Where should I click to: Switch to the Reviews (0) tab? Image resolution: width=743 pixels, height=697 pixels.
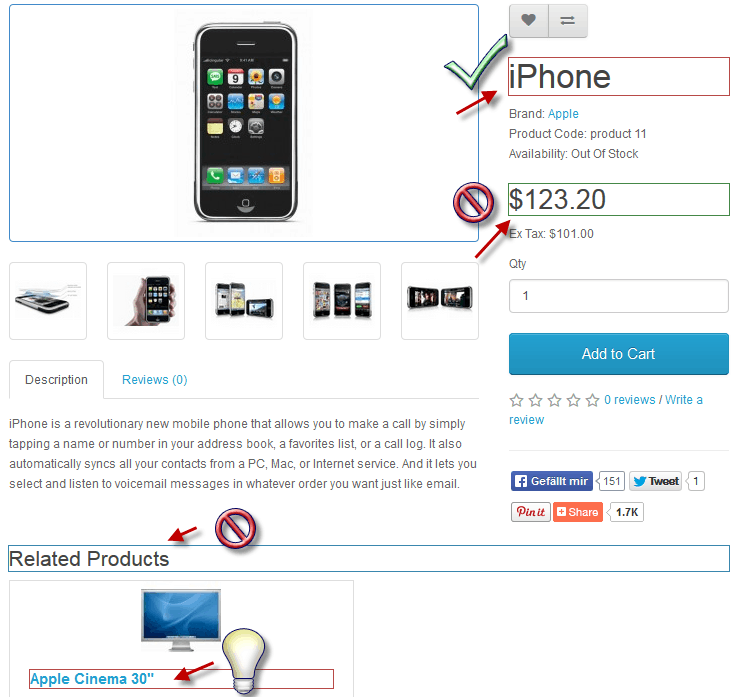[154, 380]
